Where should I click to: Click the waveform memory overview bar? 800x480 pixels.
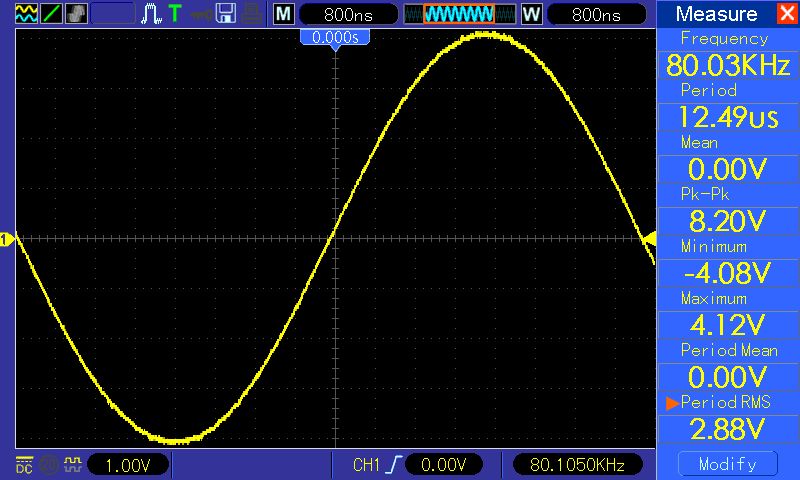[x=460, y=14]
